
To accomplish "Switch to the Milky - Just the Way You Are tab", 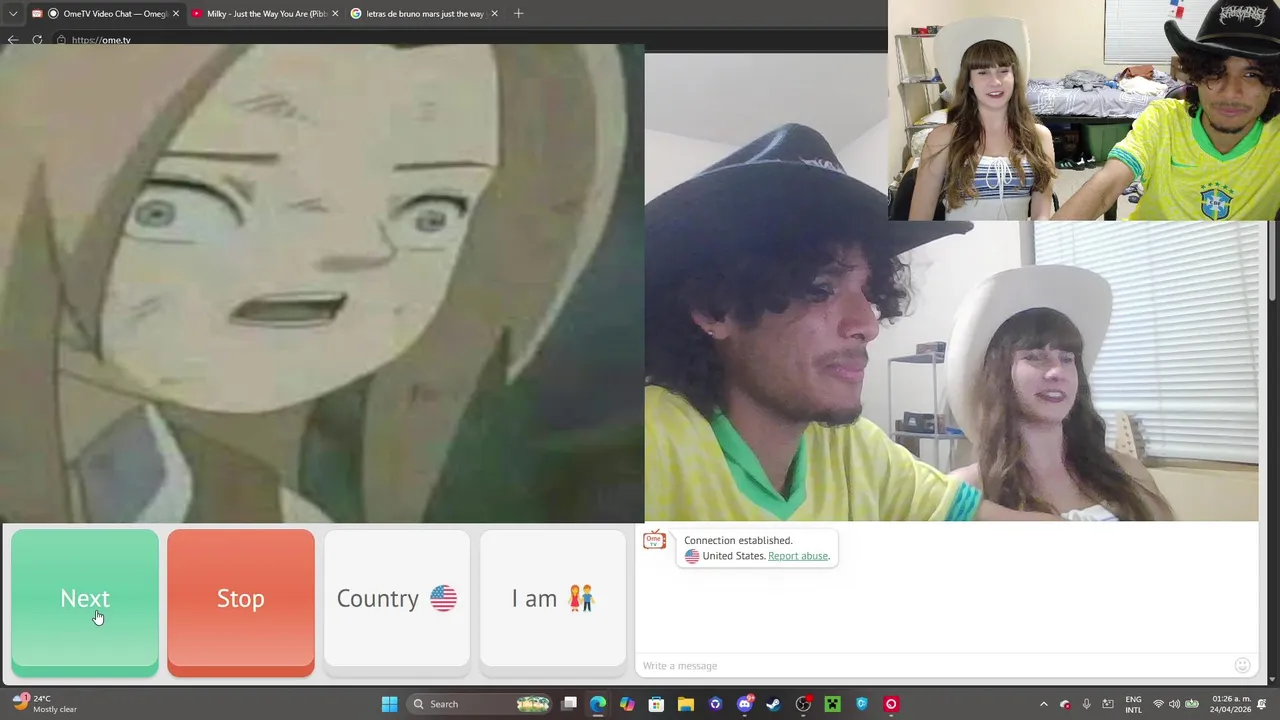I will click(x=265, y=14).
